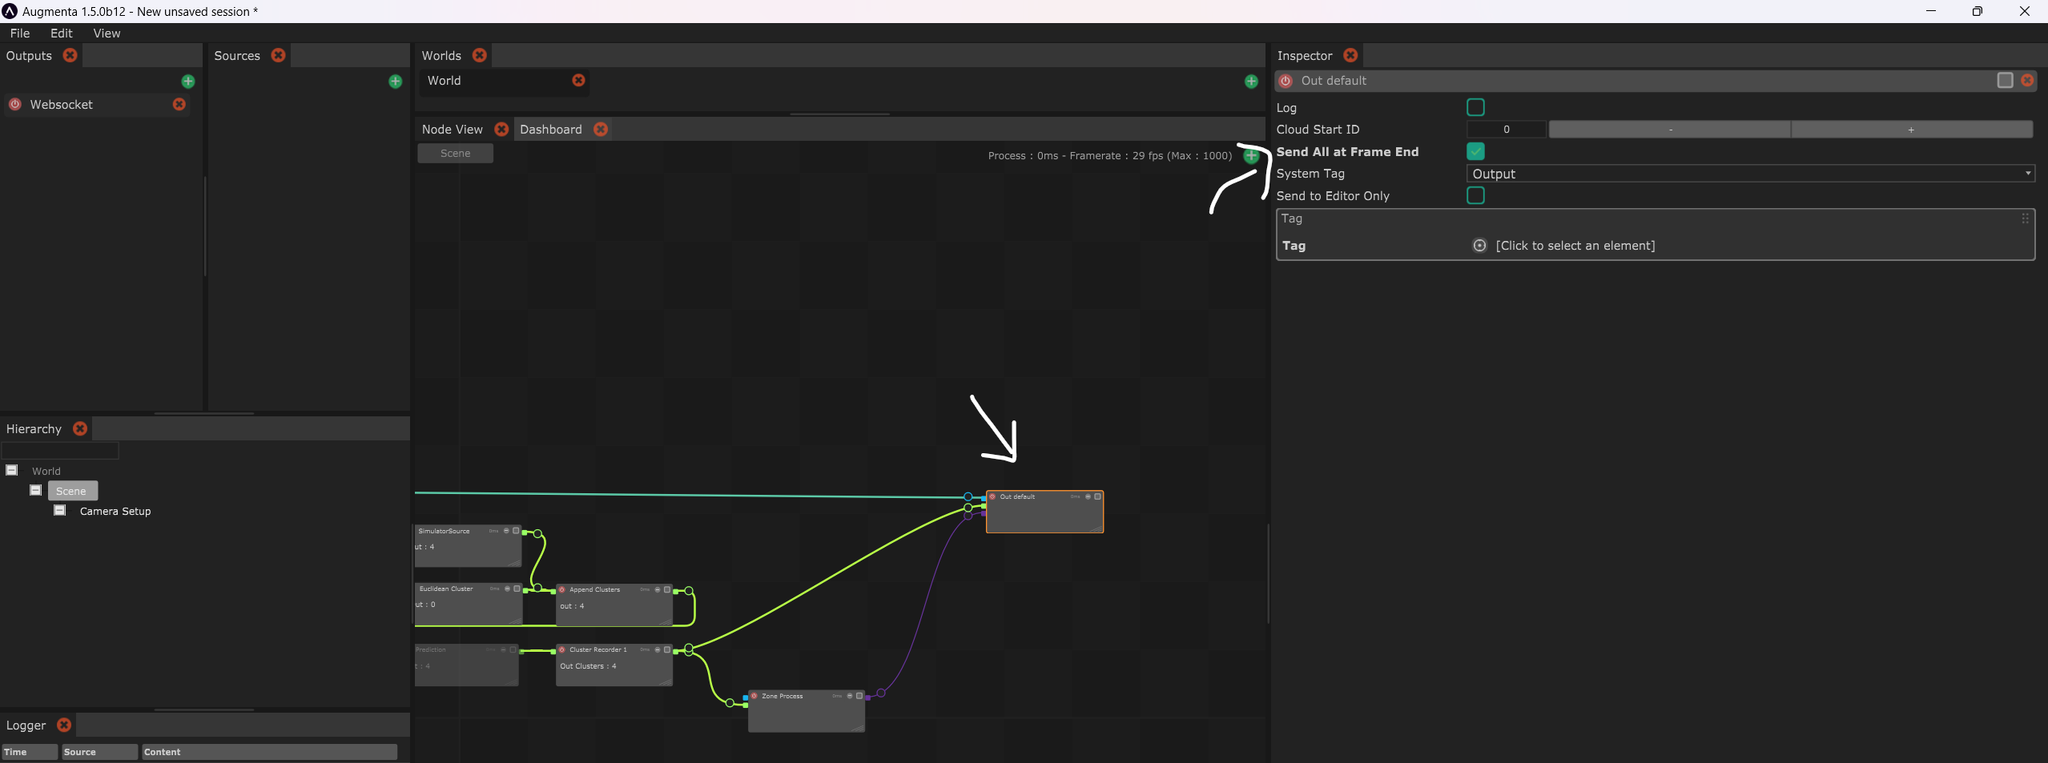Uncheck Send All at Frame End
Screen dimensions: 2048x763
[x=1475, y=151]
